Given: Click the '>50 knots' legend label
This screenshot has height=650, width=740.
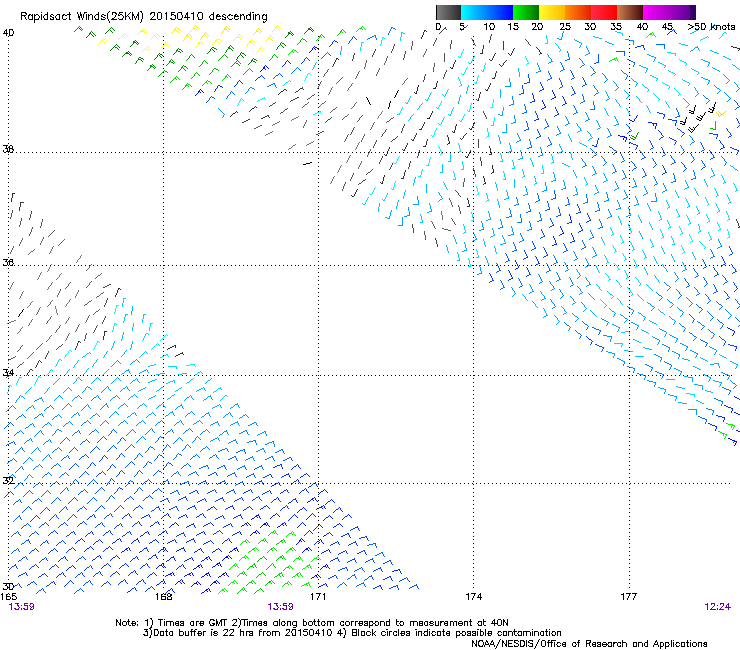Looking at the screenshot, I should [711, 27].
